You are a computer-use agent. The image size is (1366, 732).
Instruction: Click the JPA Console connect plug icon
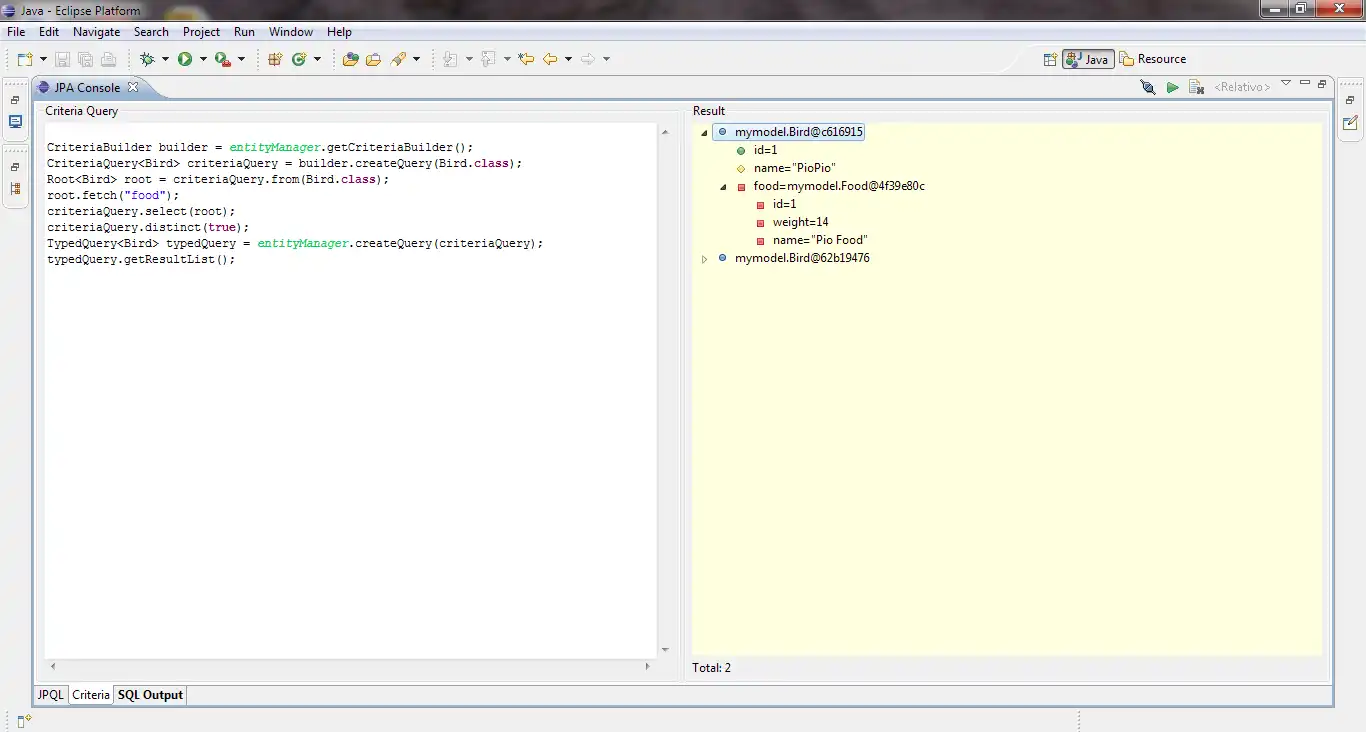click(1148, 88)
